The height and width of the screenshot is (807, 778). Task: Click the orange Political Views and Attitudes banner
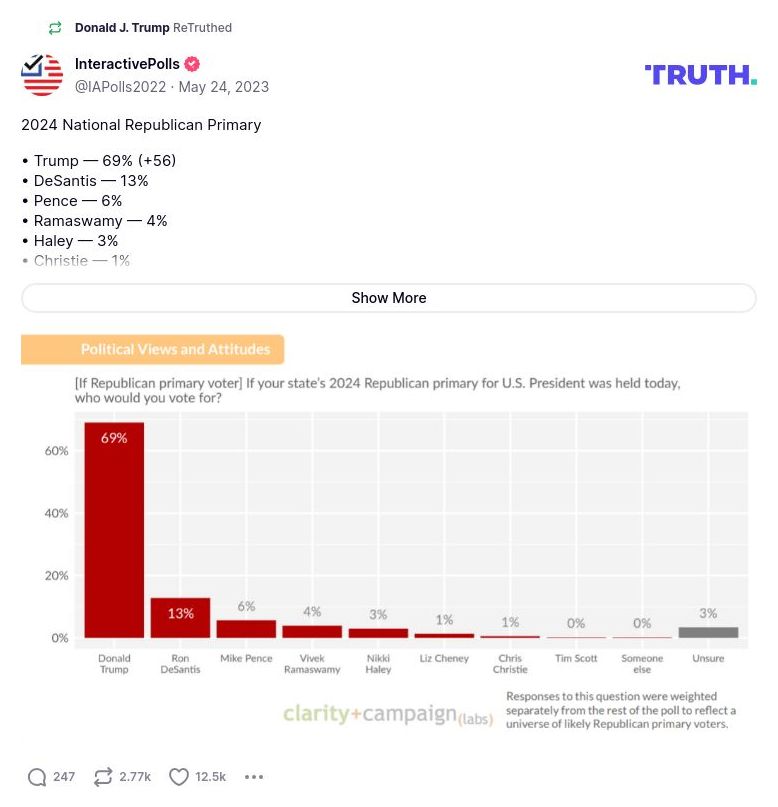(152, 349)
